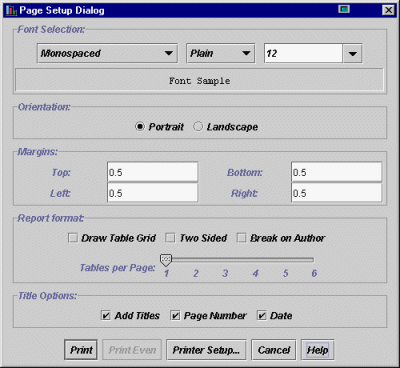Screen dimensions: 400x368
Task: Open the Plain font style dropdown
Action: click(221, 53)
